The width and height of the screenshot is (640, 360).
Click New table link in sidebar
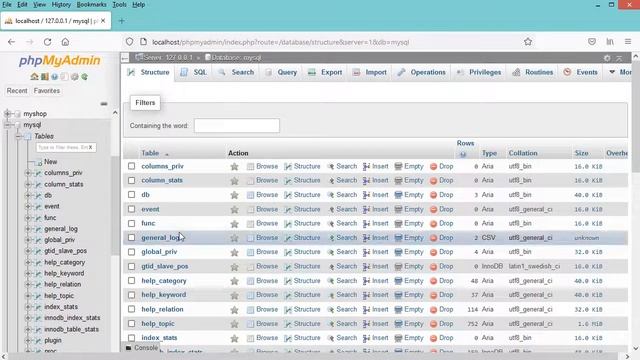(51, 162)
